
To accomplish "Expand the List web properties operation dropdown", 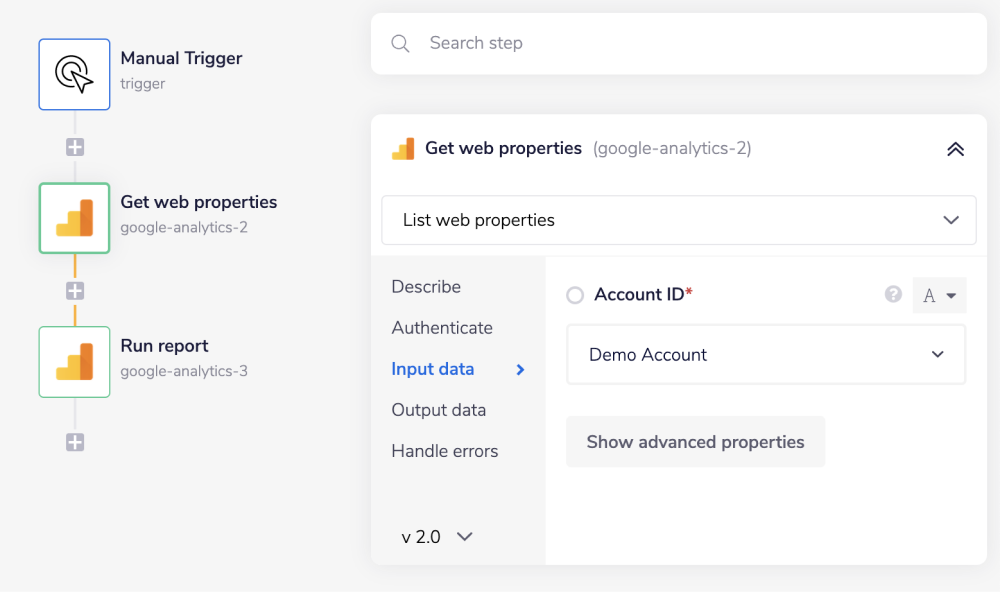I will (678, 220).
